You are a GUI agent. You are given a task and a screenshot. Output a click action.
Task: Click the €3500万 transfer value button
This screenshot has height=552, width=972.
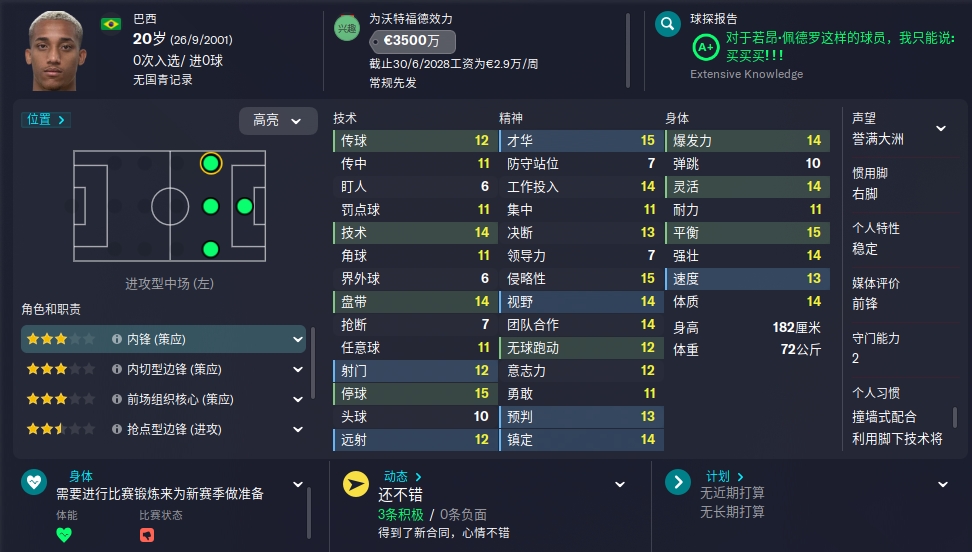pyautogui.click(x=412, y=42)
